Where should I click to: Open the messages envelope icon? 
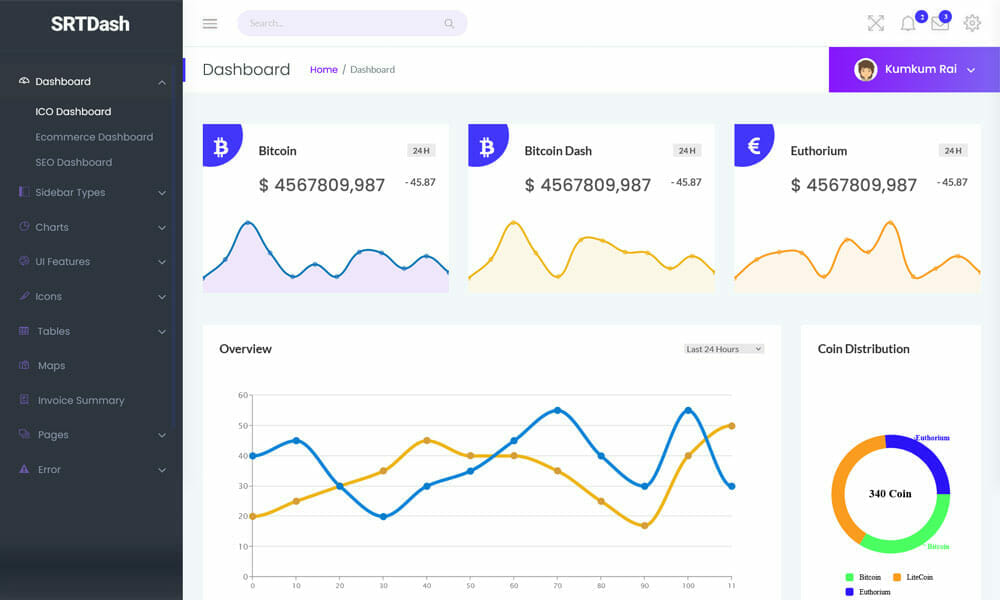pos(940,23)
